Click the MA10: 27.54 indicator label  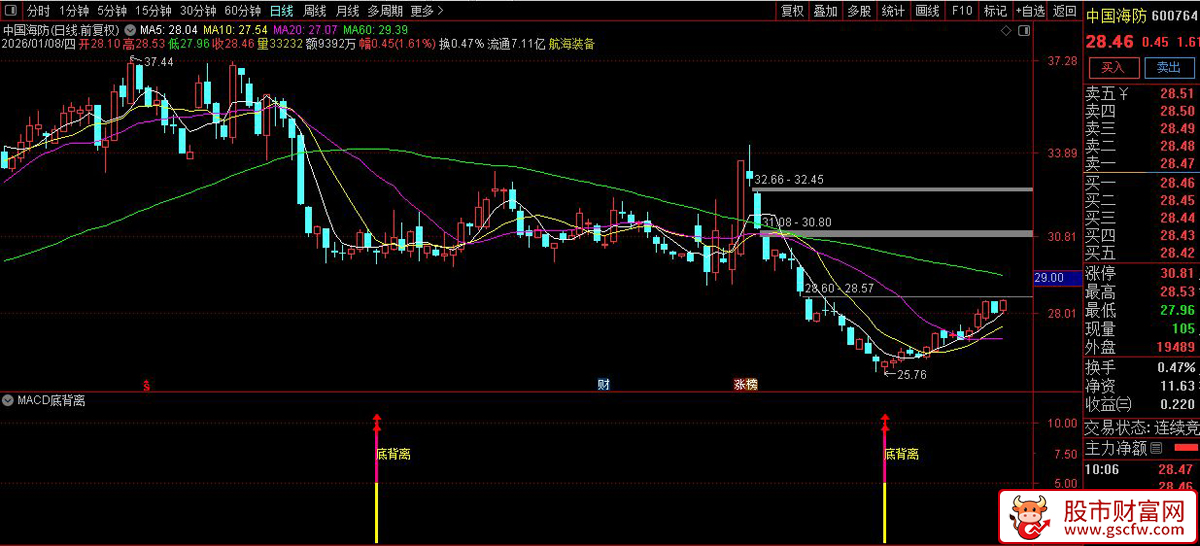click(235, 30)
